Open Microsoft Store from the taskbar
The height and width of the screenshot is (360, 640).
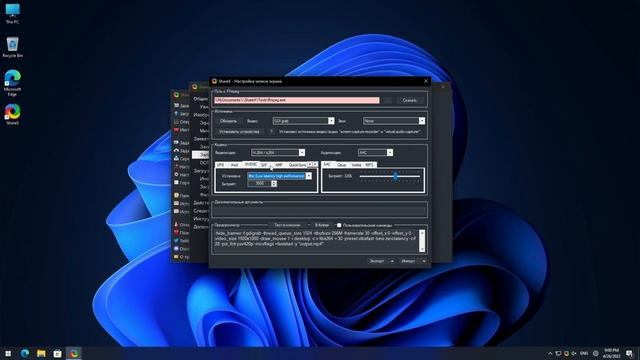click(58, 353)
